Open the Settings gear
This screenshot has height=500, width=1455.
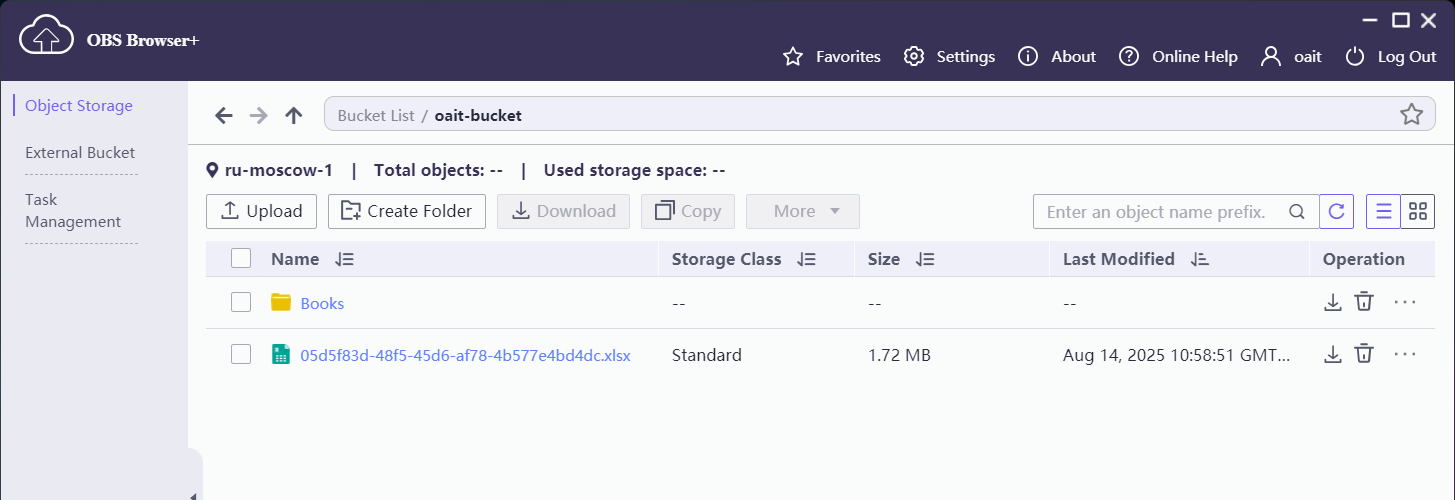[949, 57]
